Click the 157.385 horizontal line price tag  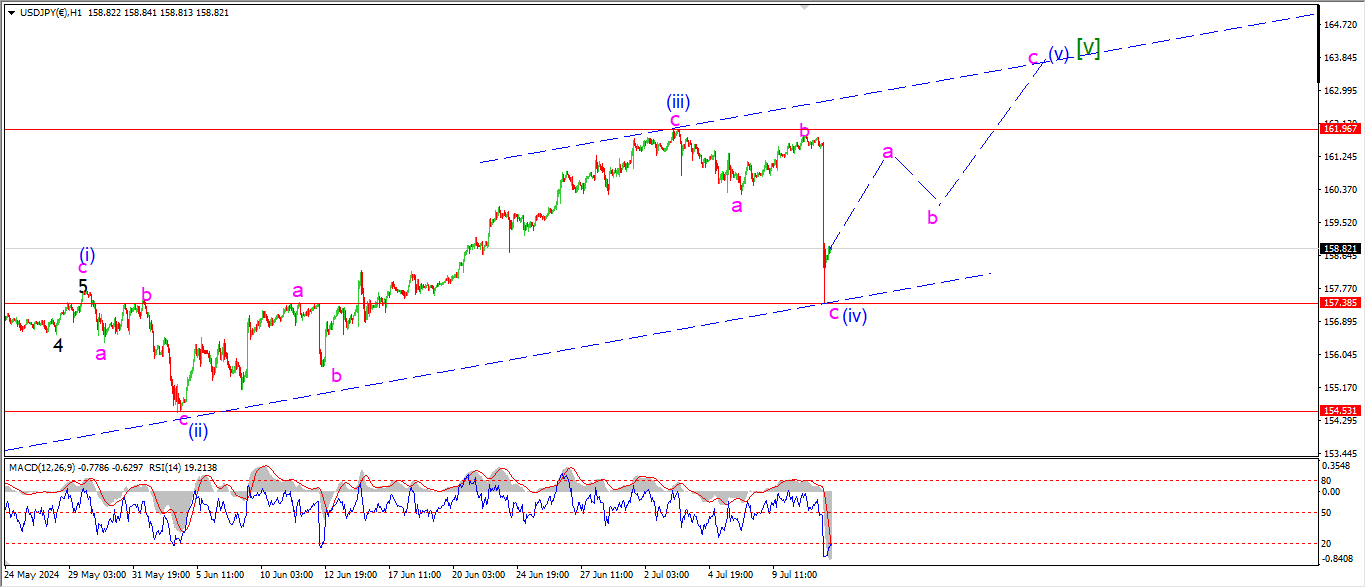point(1339,302)
